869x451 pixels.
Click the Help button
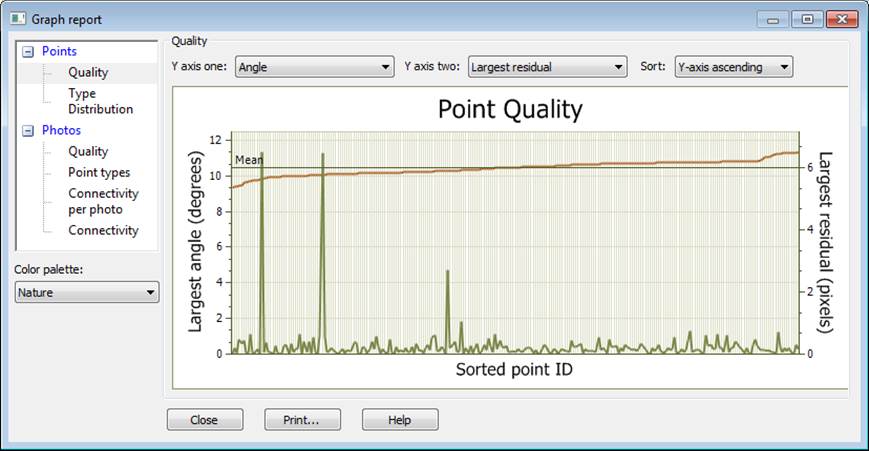coord(399,420)
